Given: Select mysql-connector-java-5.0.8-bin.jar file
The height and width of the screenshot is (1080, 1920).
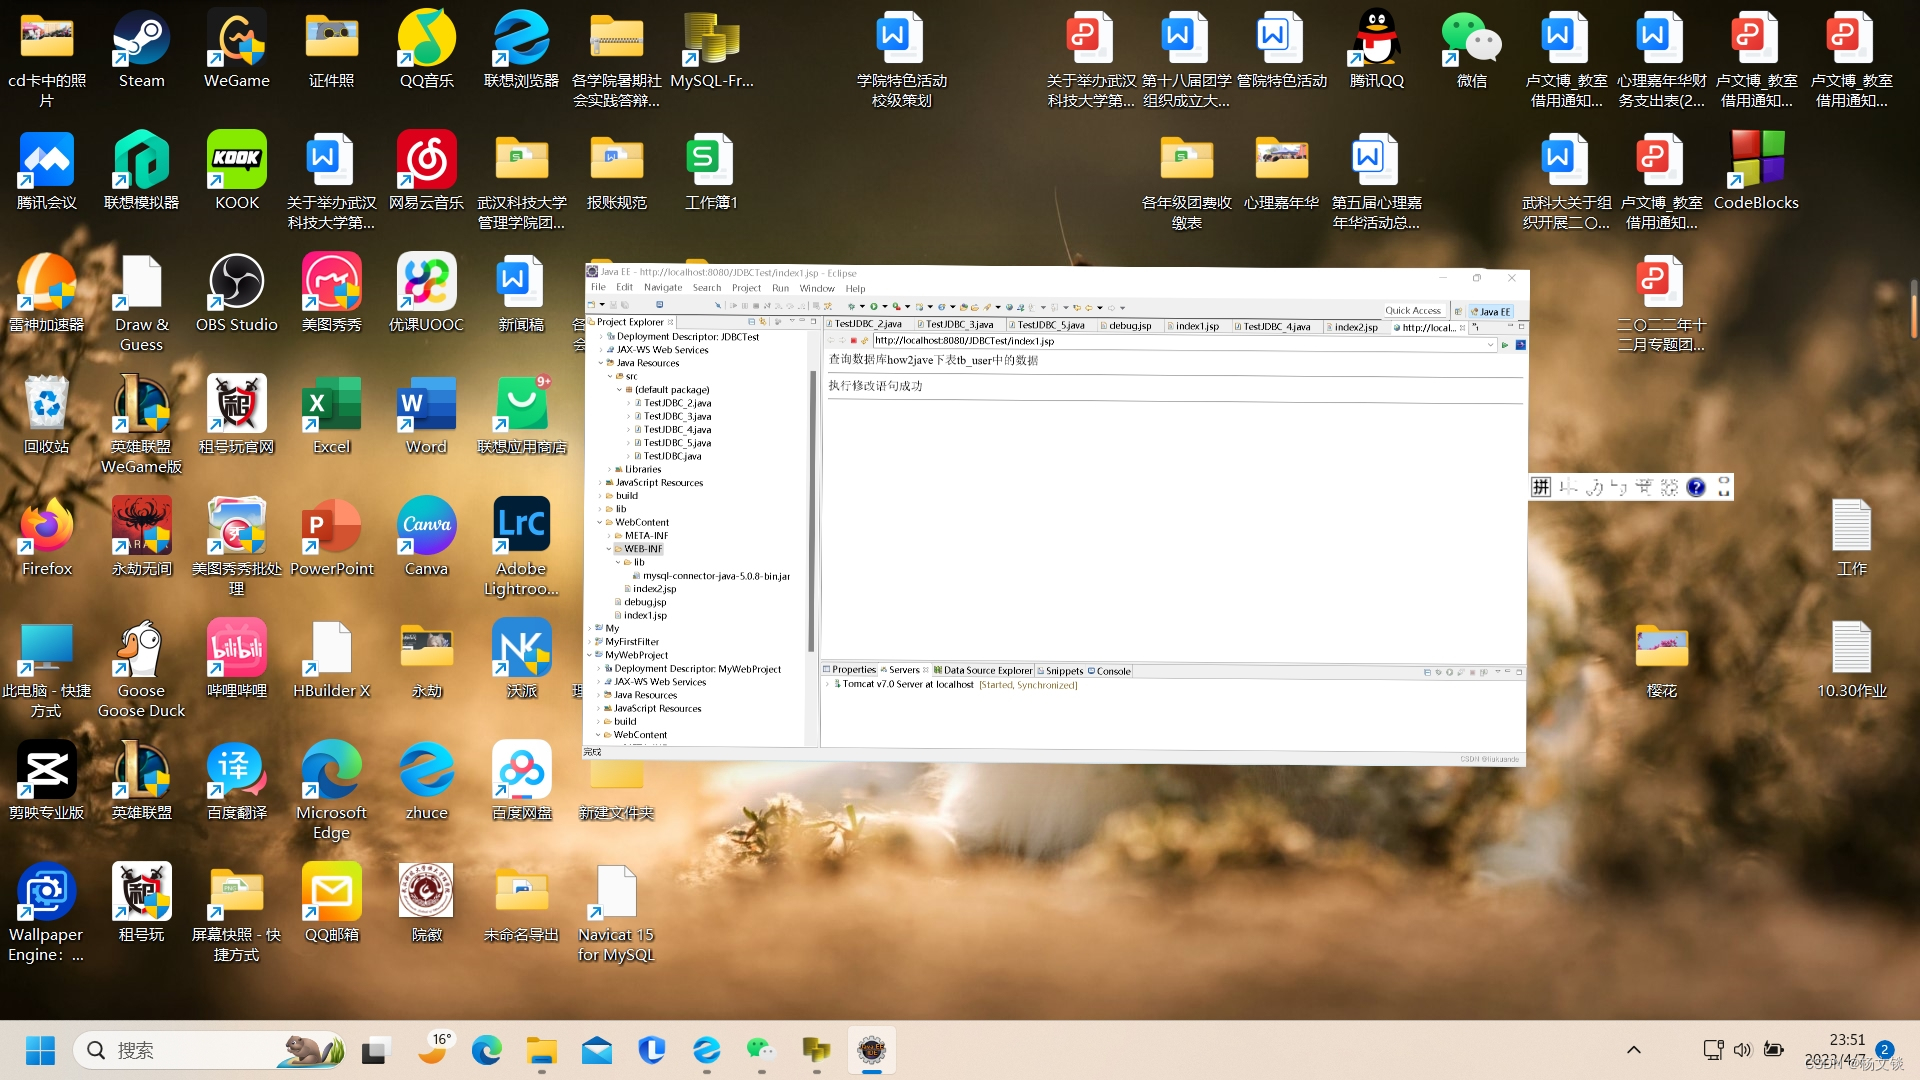Looking at the screenshot, I should click(x=711, y=576).
